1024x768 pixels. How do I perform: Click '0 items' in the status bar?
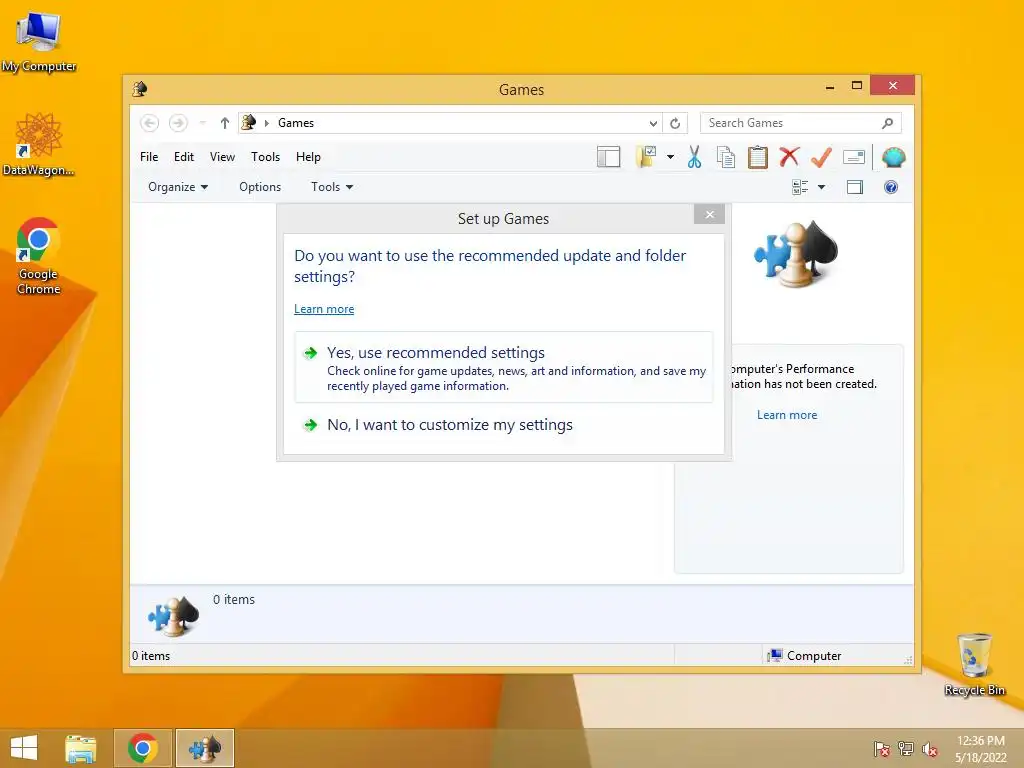point(151,656)
